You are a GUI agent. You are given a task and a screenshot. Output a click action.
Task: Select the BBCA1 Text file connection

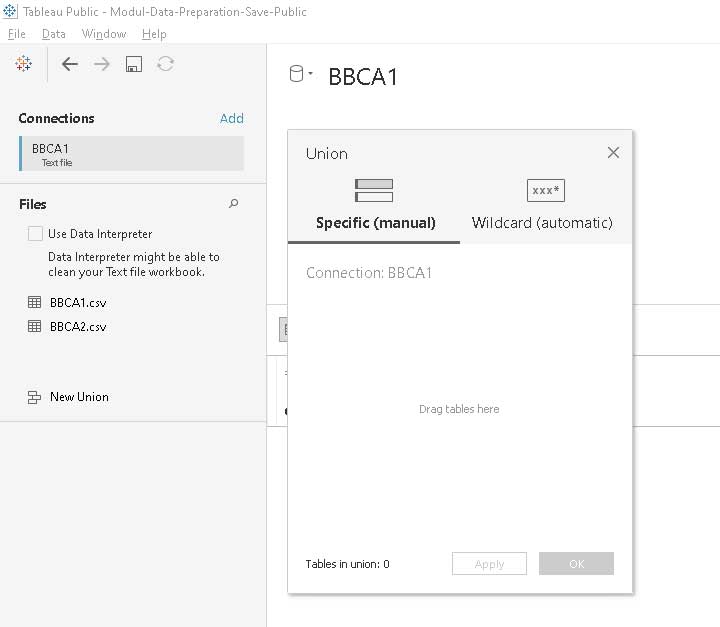(131, 153)
